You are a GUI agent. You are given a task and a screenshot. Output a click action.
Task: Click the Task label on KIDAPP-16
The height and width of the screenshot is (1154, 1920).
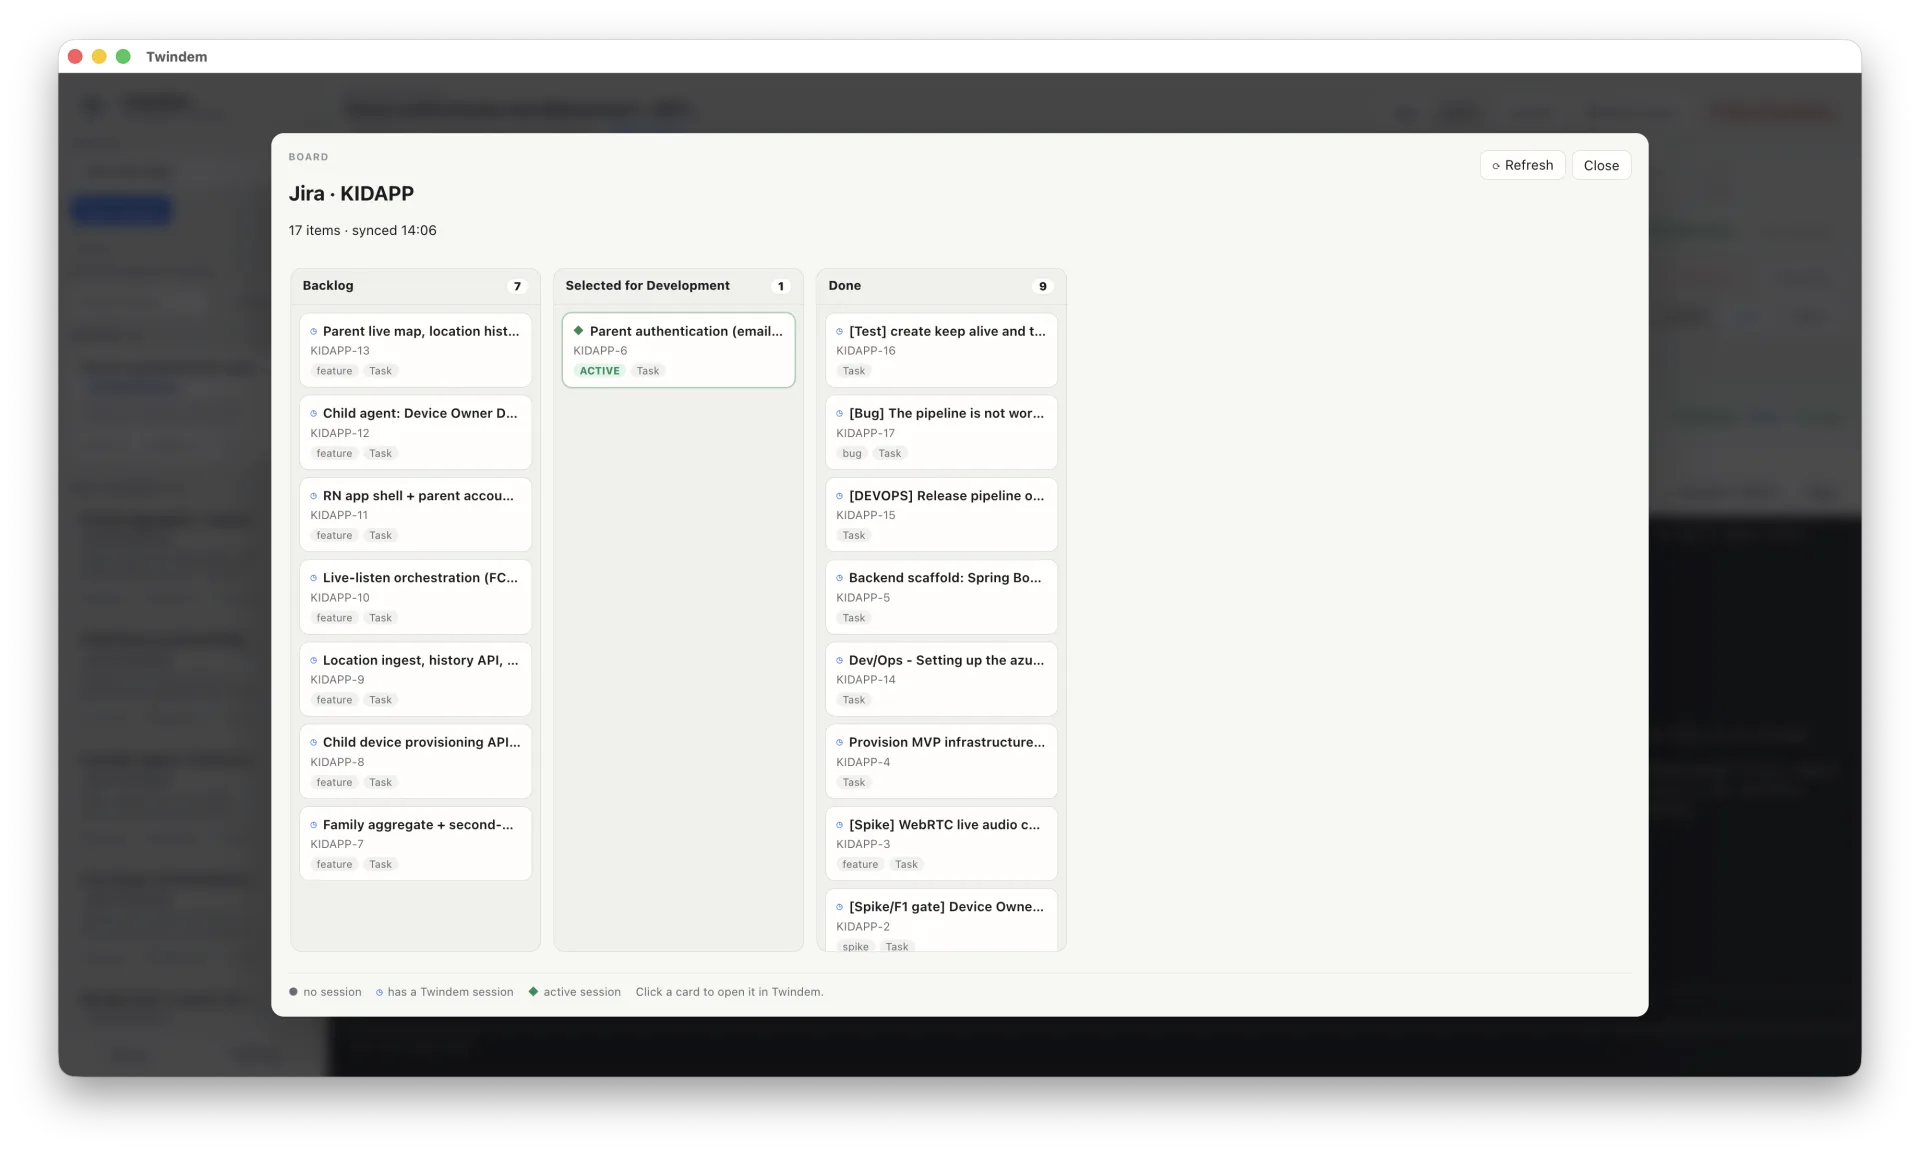(853, 371)
